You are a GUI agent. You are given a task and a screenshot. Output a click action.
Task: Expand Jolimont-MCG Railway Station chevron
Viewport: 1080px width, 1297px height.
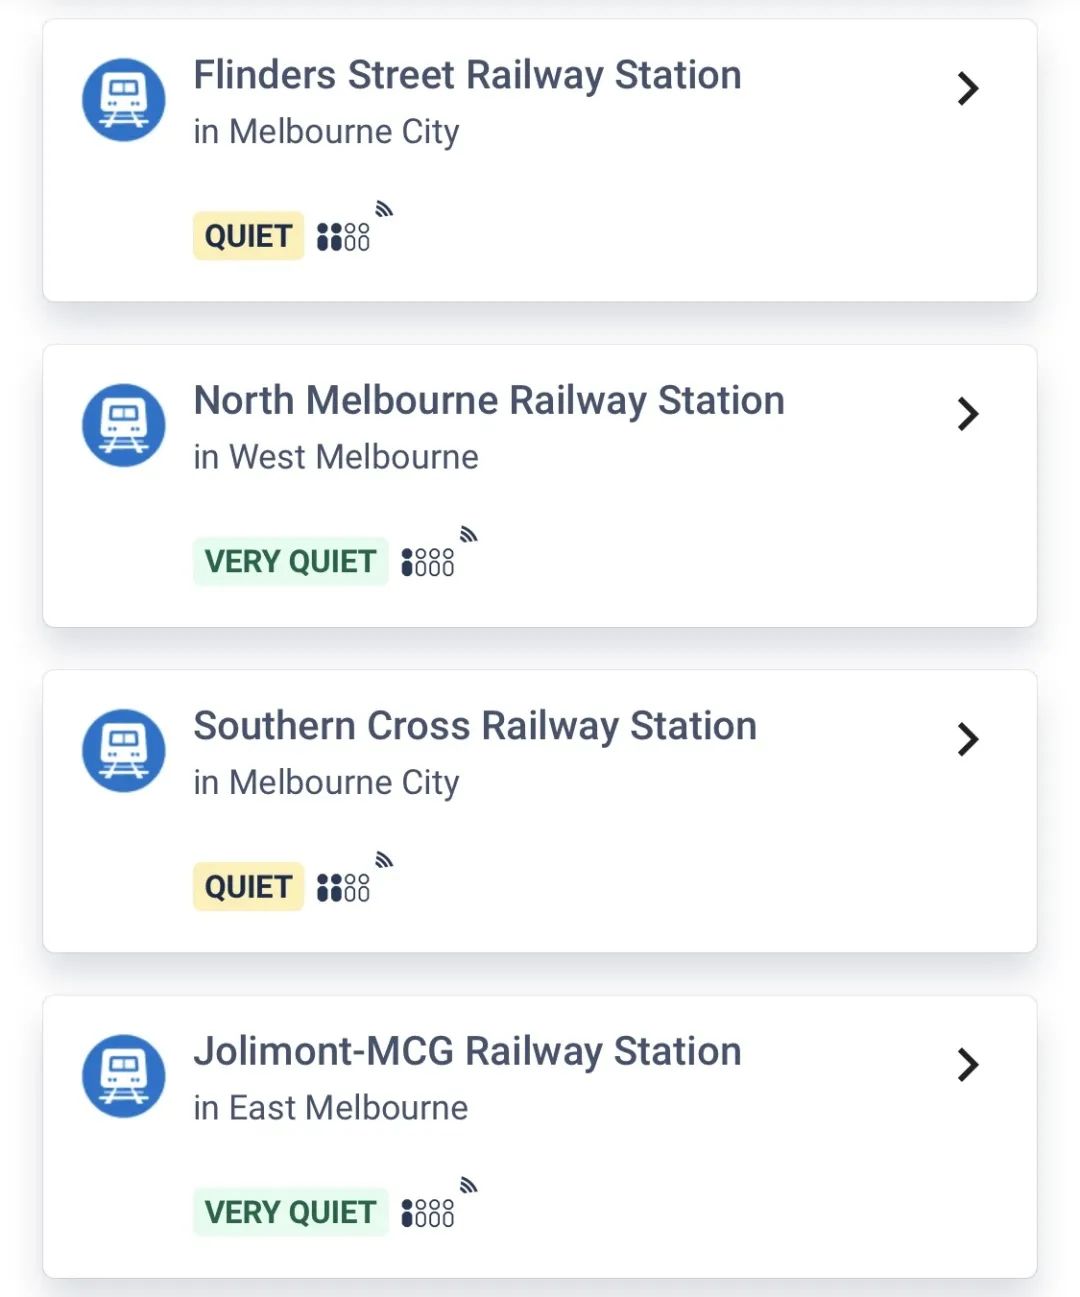(967, 1064)
